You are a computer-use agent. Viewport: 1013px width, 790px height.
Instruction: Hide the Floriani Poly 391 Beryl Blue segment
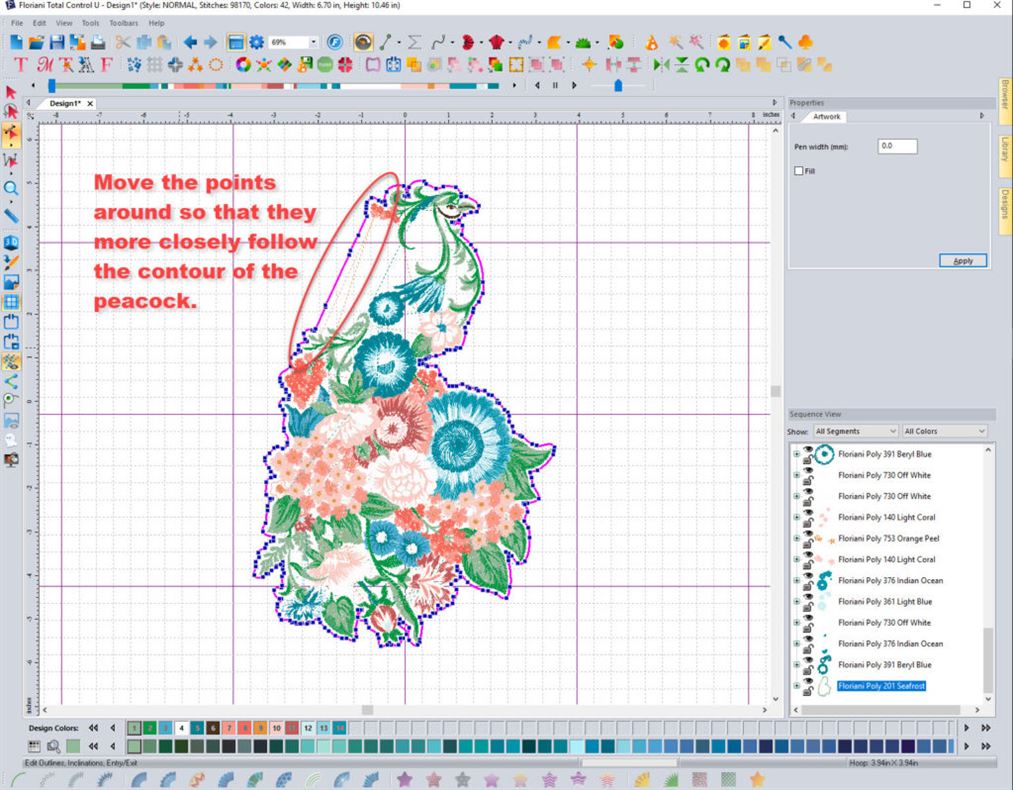click(x=806, y=450)
